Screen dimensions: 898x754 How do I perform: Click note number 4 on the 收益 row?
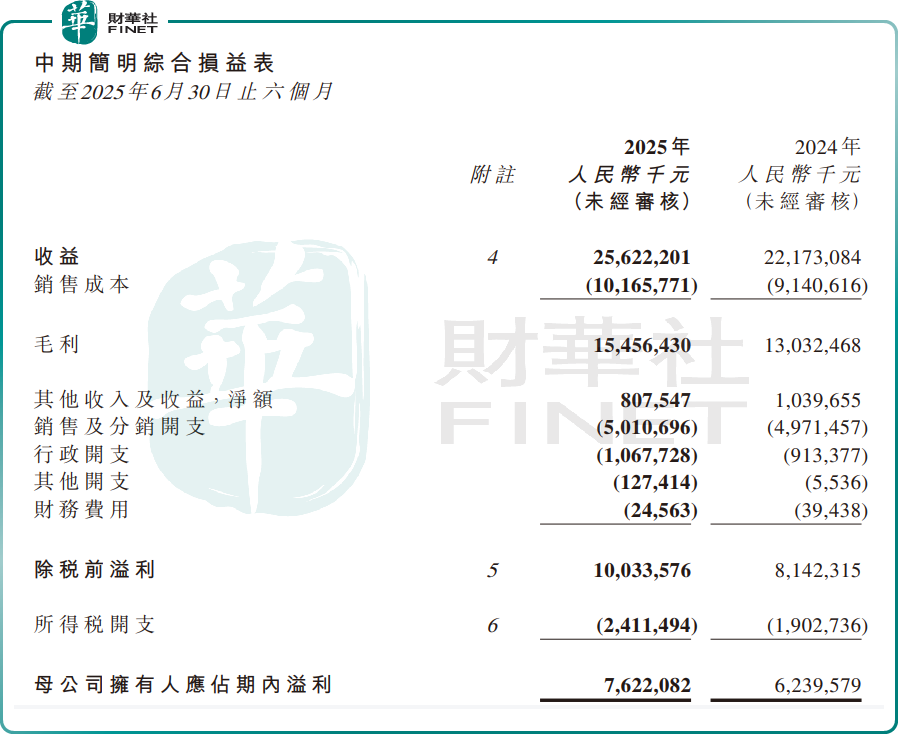click(493, 258)
